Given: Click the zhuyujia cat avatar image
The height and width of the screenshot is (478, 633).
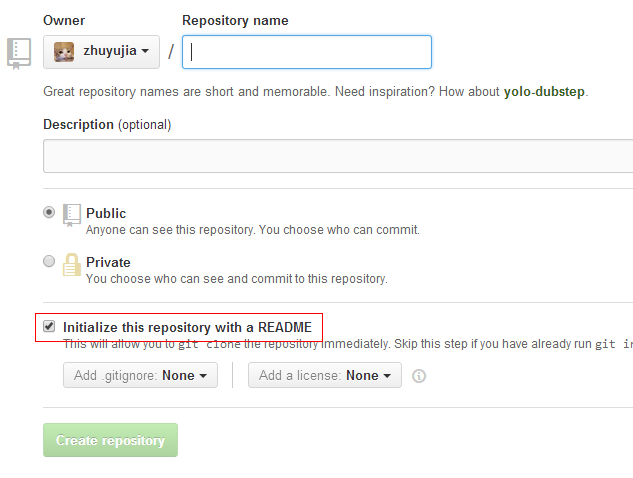Looking at the screenshot, I should pos(64,52).
